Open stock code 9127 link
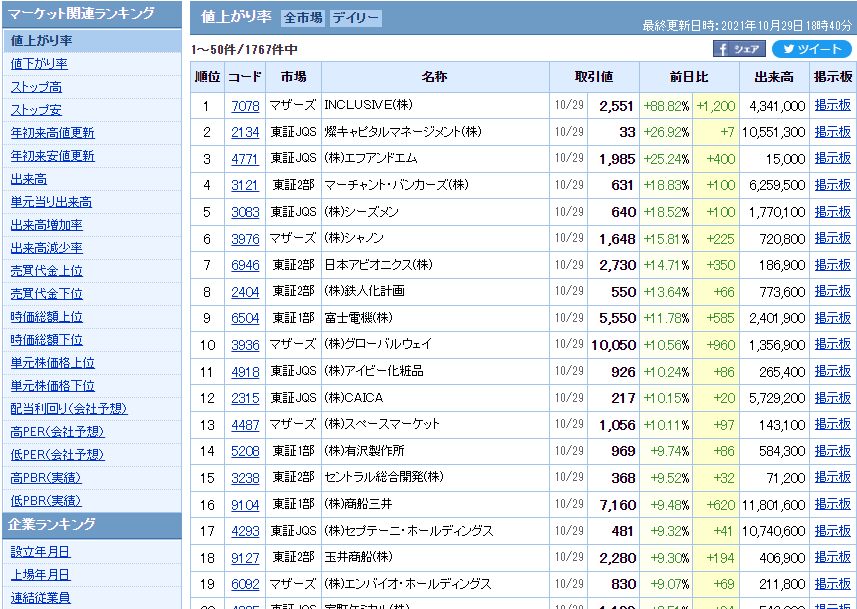This screenshot has height=609, width=857. 245,558
